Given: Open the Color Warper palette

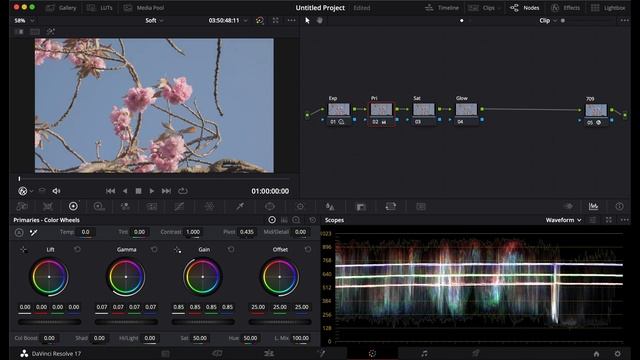Looking at the screenshot, I should point(209,207).
